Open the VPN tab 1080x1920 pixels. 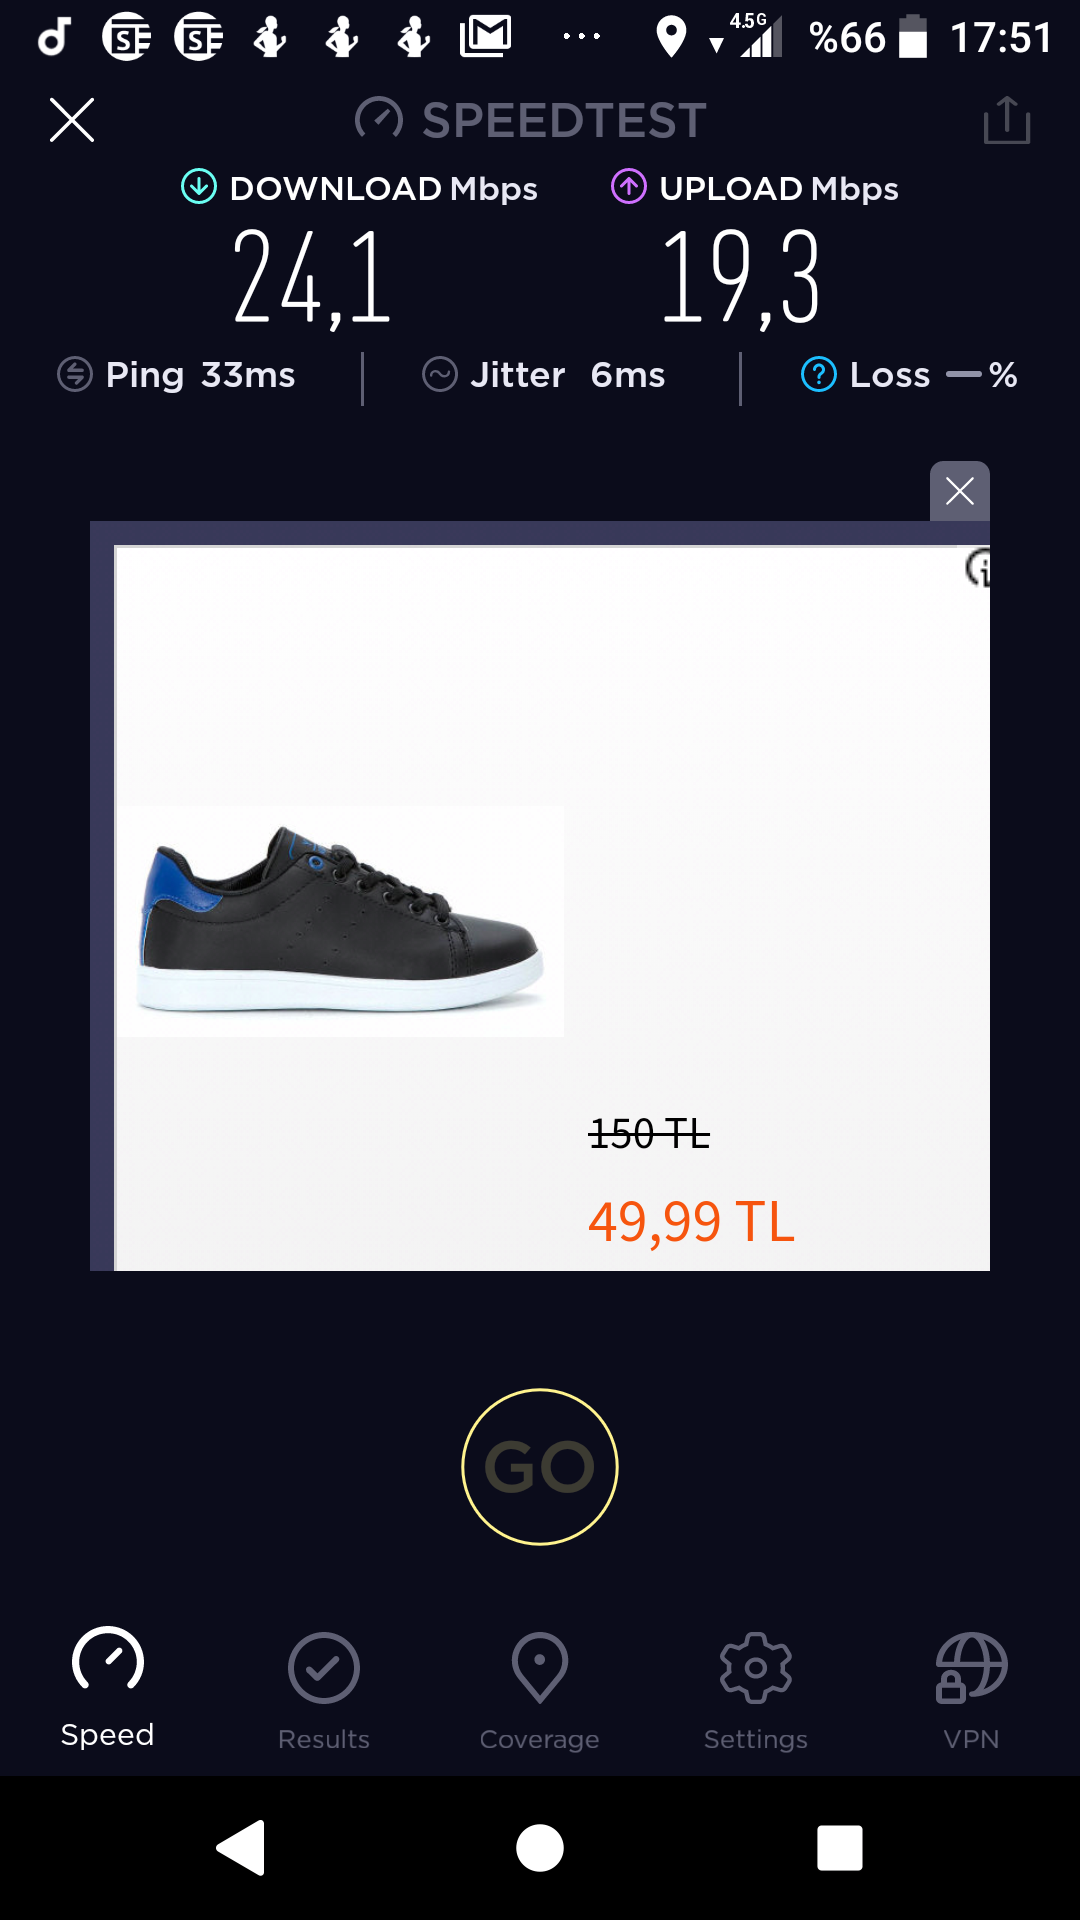pyautogui.click(x=971, y=1692)
